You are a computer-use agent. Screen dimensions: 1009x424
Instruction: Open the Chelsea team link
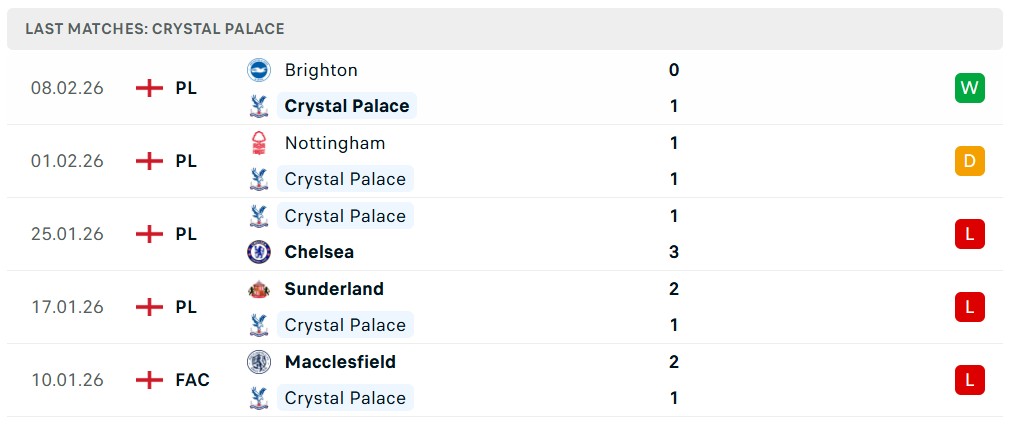[x=319, y=252]
